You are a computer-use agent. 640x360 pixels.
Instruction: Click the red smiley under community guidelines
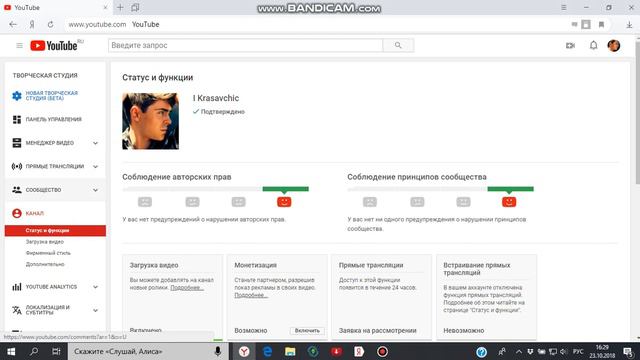509,202
